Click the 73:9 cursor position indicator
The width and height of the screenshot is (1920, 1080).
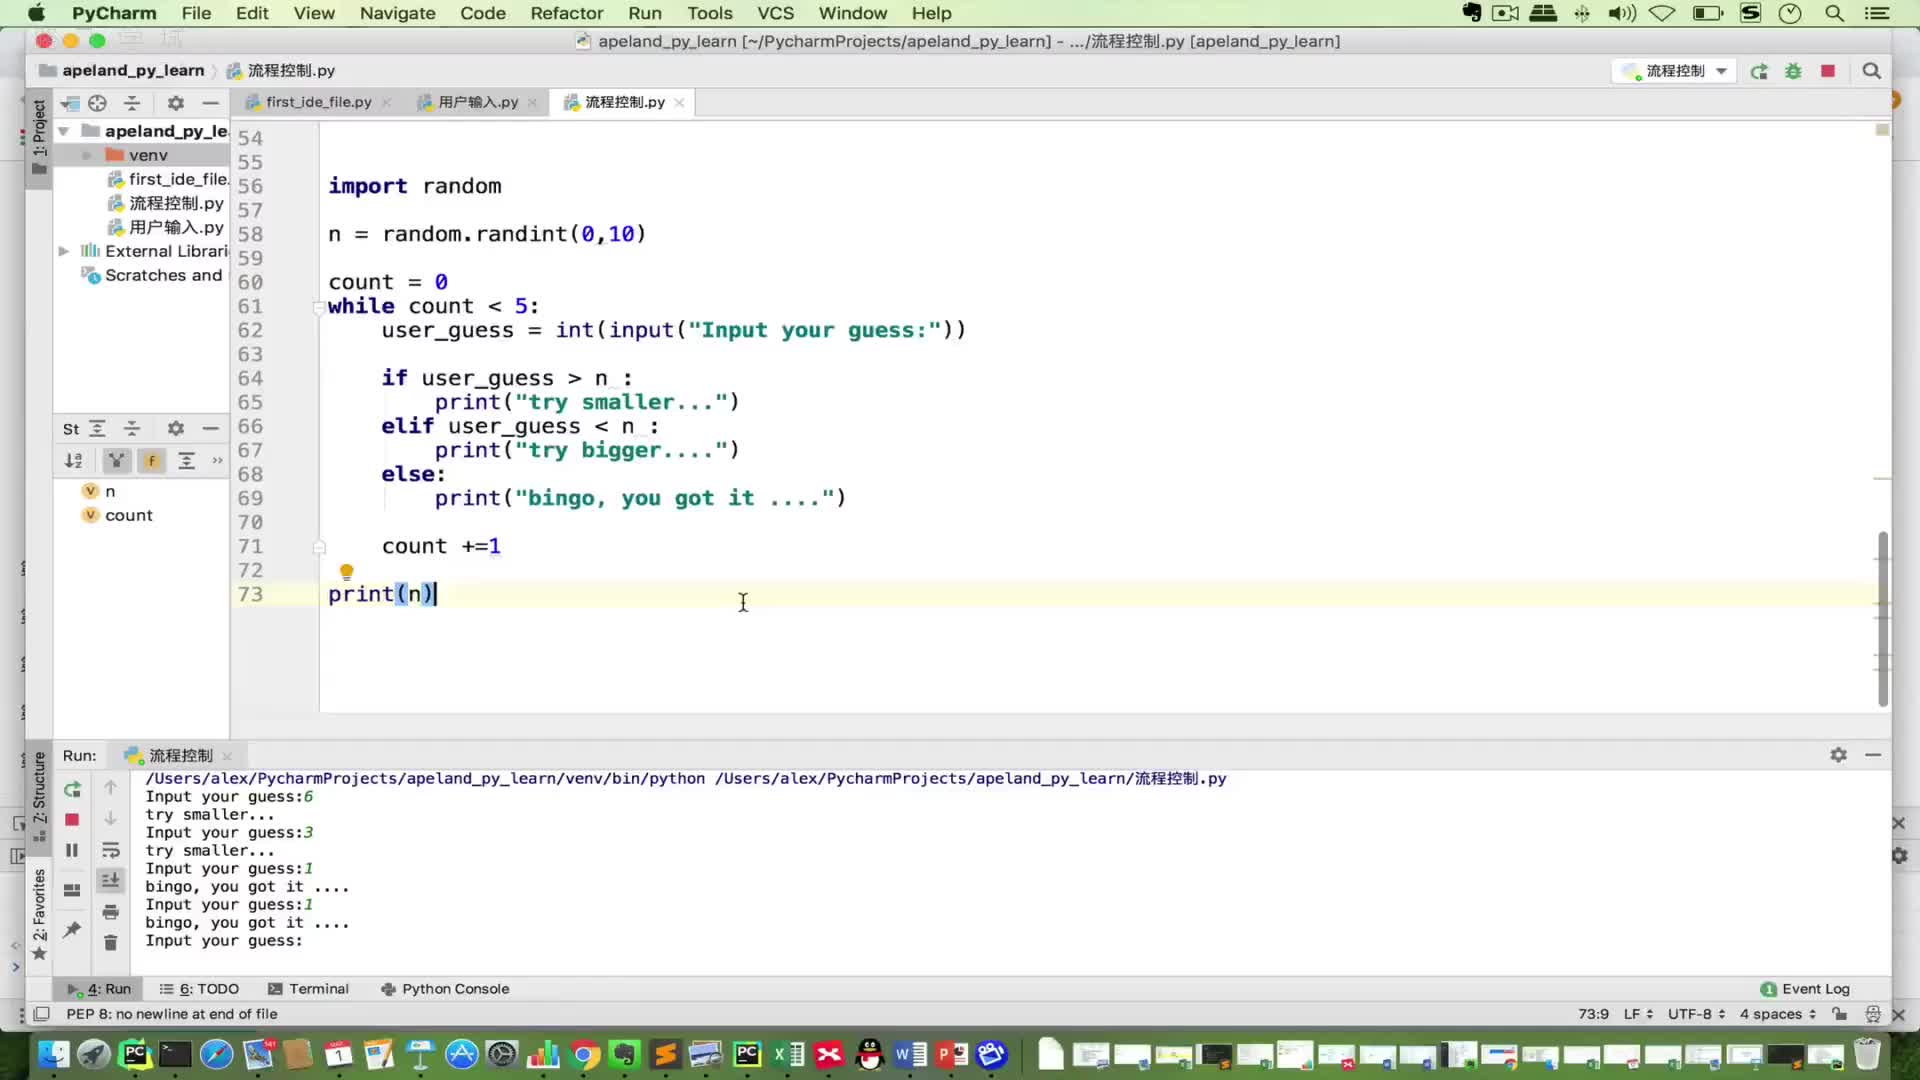(x=1593, y=1014)
